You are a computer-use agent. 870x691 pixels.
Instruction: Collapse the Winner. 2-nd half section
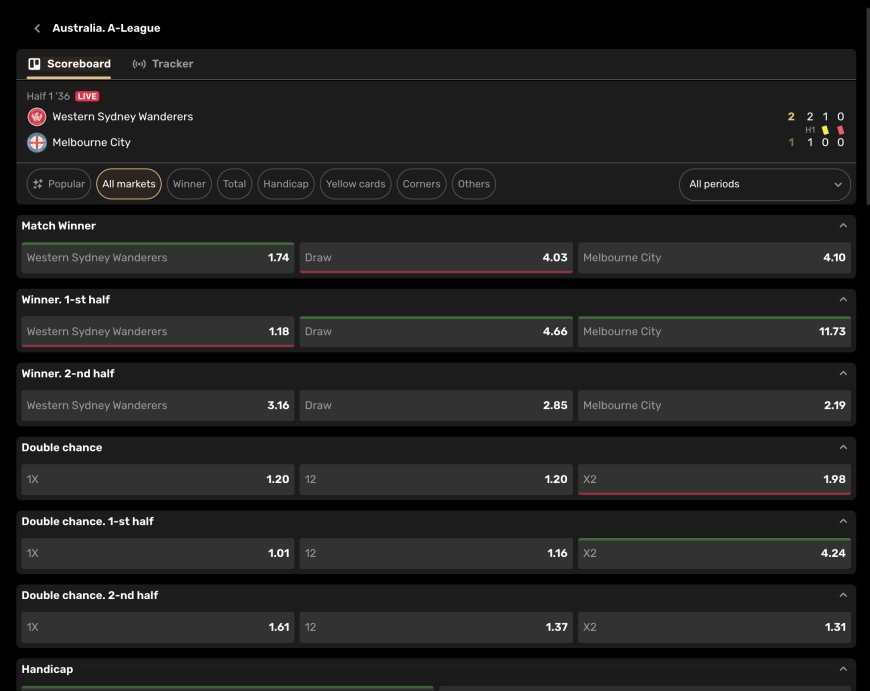[843, 373]
